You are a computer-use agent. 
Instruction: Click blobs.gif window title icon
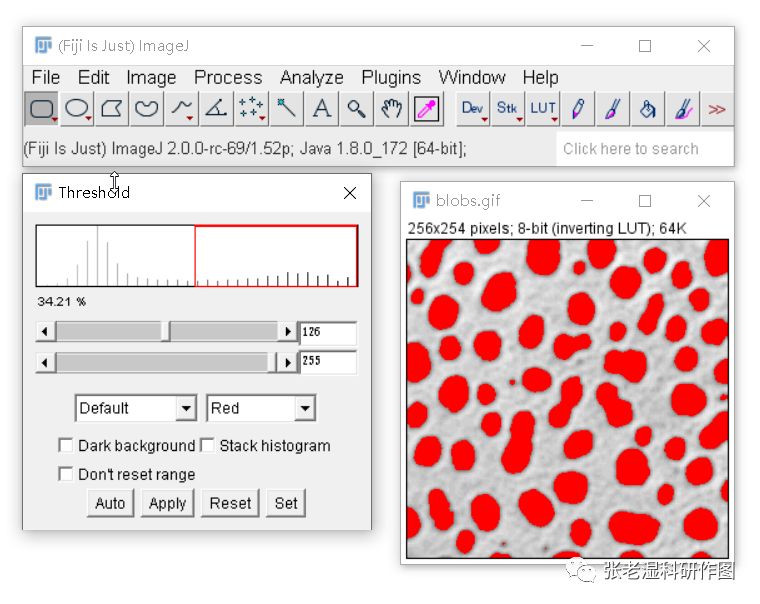click(x=421, y=200)
